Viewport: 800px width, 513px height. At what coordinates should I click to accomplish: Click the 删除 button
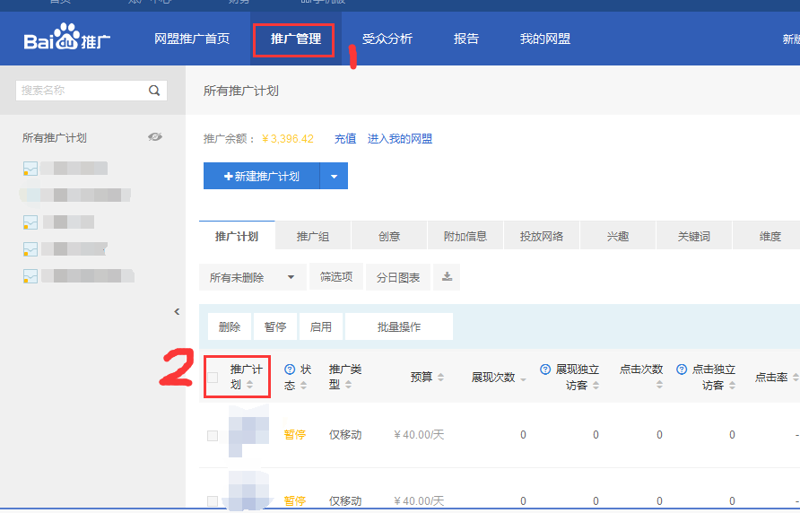coord(230,327)
